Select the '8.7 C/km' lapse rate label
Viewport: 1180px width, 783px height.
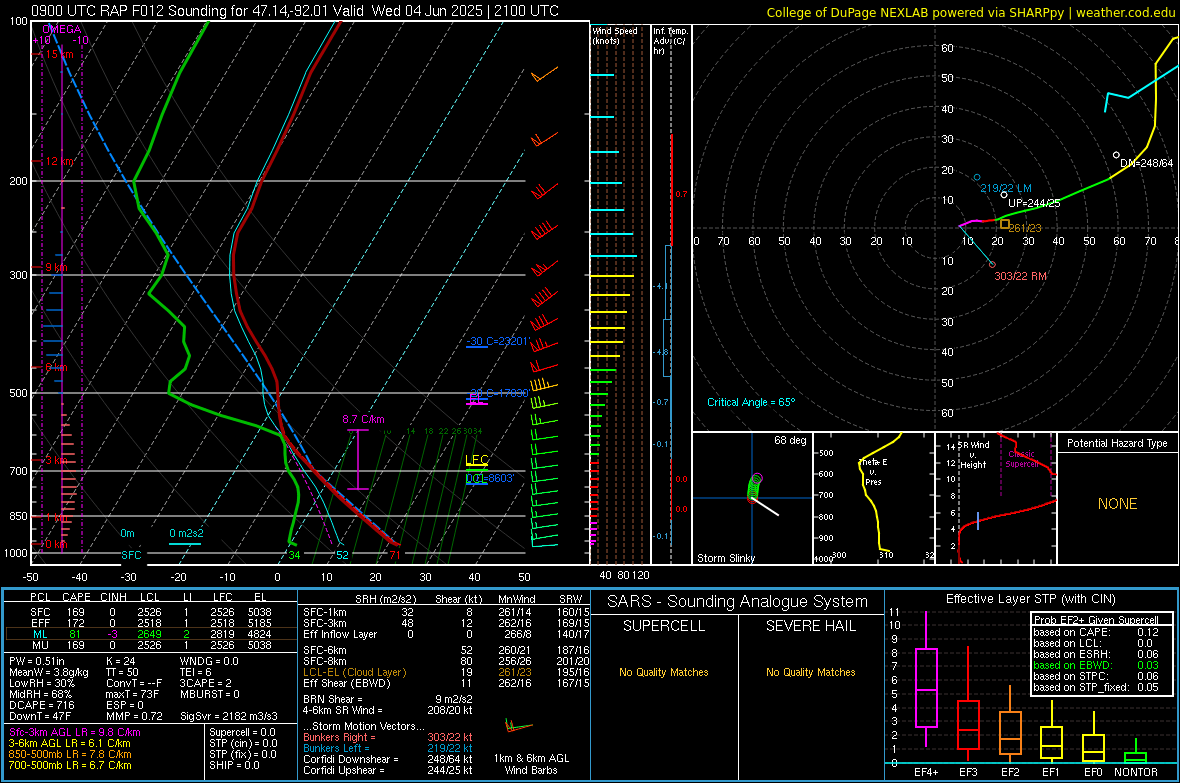point(363,419)
